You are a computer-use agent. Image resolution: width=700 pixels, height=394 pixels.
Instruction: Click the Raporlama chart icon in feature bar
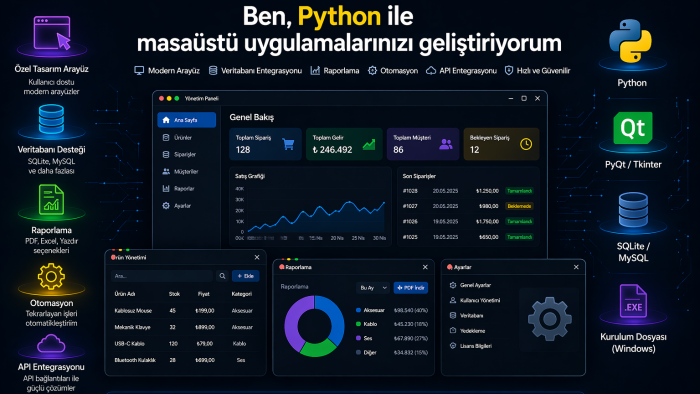click(315, 71)
